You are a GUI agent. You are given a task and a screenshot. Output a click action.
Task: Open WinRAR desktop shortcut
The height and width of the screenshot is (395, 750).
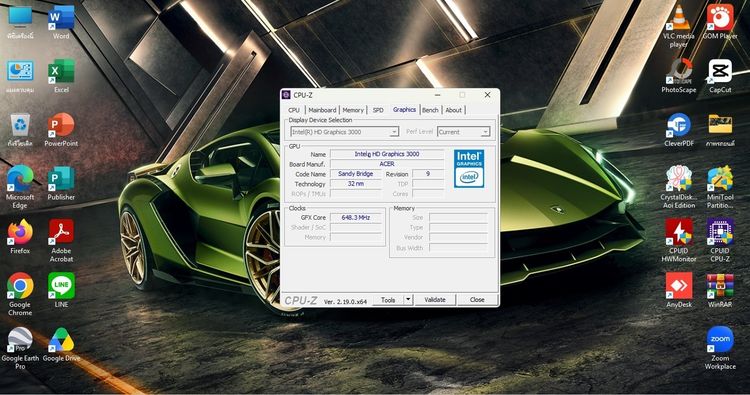click(720, 290)
